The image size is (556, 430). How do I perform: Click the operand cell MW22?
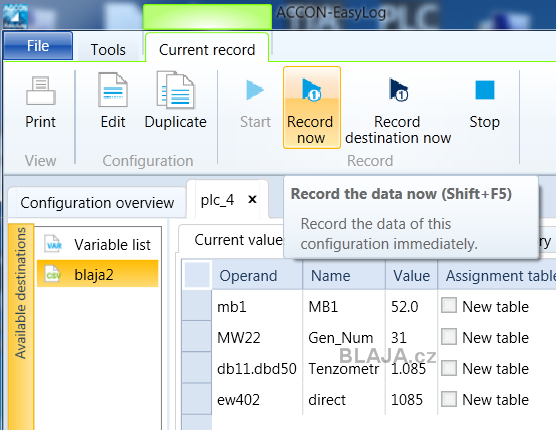point(257,337)
